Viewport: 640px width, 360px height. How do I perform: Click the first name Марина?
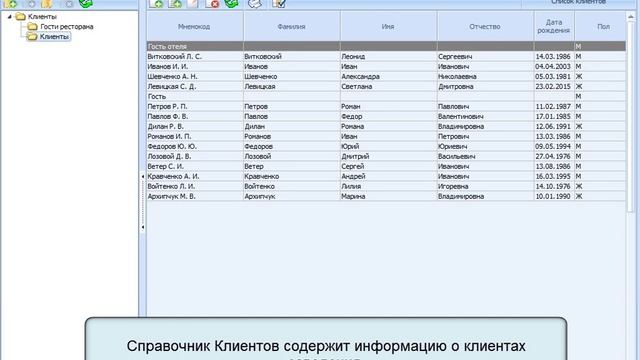pyautogui.click(x=353, y=196)
